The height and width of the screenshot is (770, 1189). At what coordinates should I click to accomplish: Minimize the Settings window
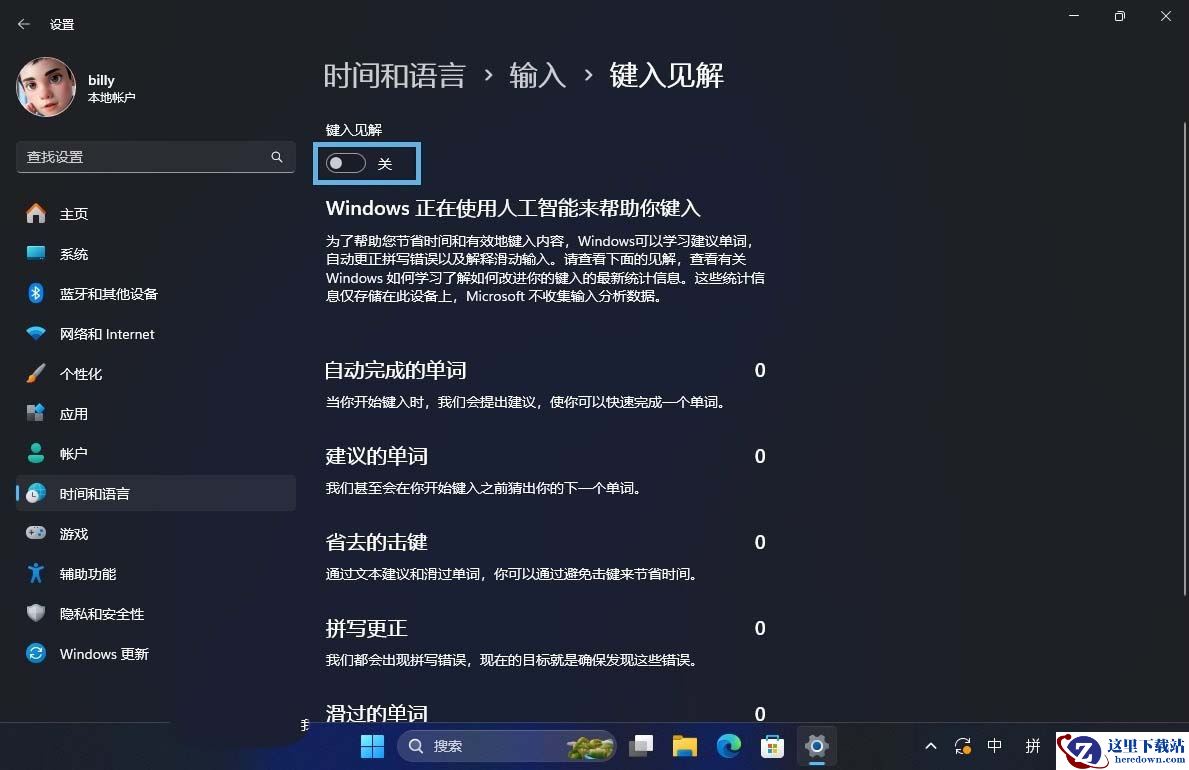point(1074,16)
